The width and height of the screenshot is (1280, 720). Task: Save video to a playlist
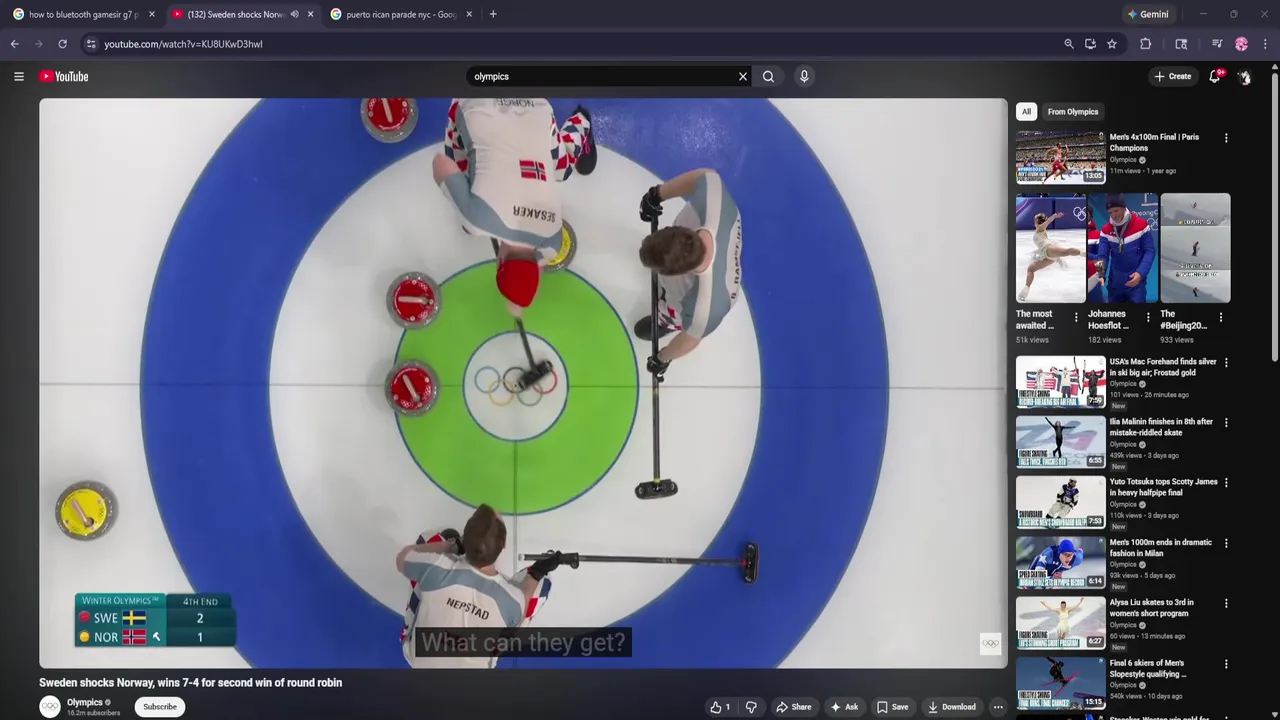(x=892, y=707)
